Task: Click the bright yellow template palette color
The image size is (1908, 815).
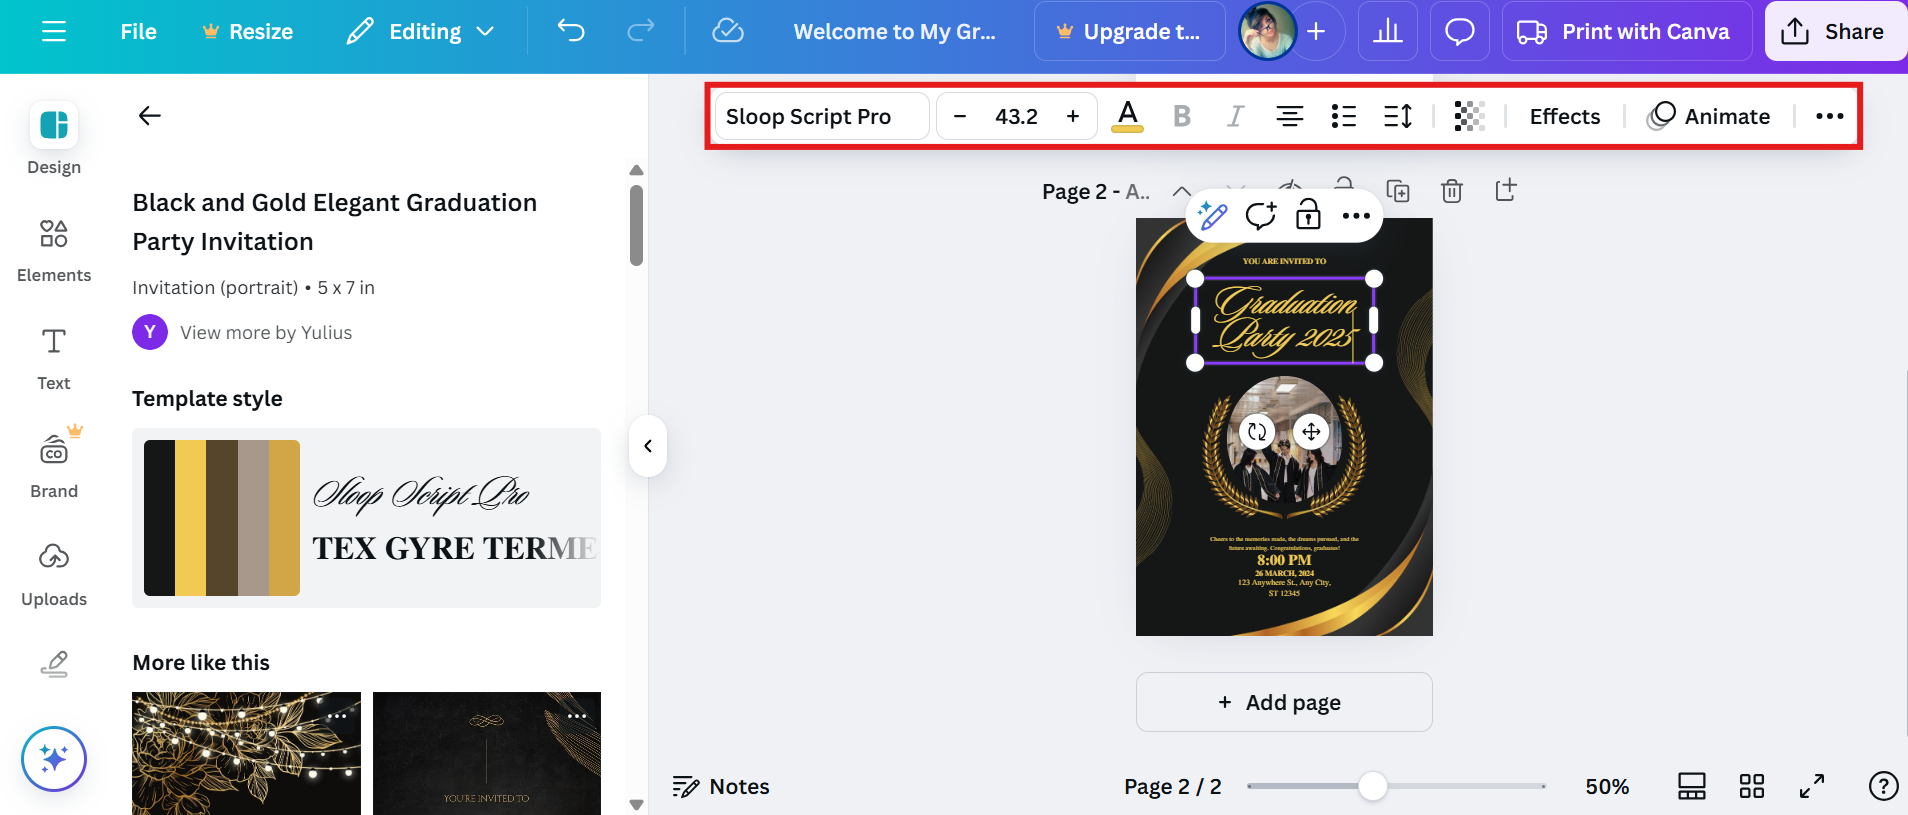Action: 191,518
